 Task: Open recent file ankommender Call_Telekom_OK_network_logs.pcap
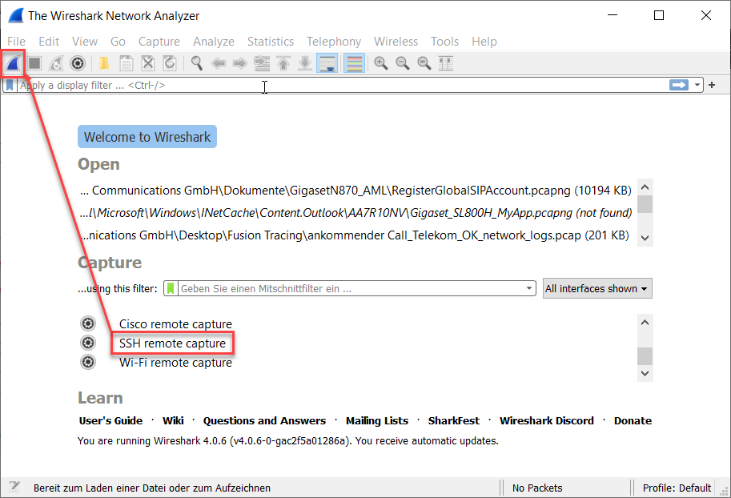[354, 235]
